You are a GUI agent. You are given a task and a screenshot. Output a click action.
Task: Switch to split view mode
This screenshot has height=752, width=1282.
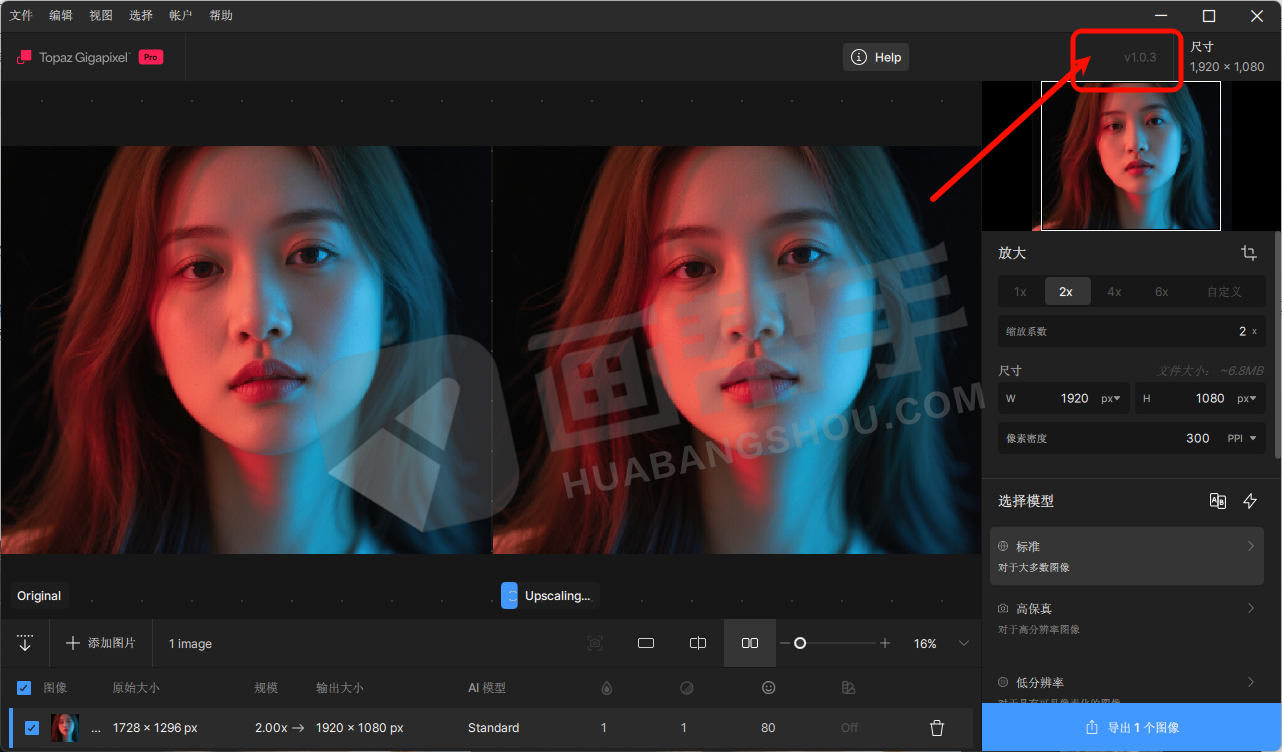point(698,643)
